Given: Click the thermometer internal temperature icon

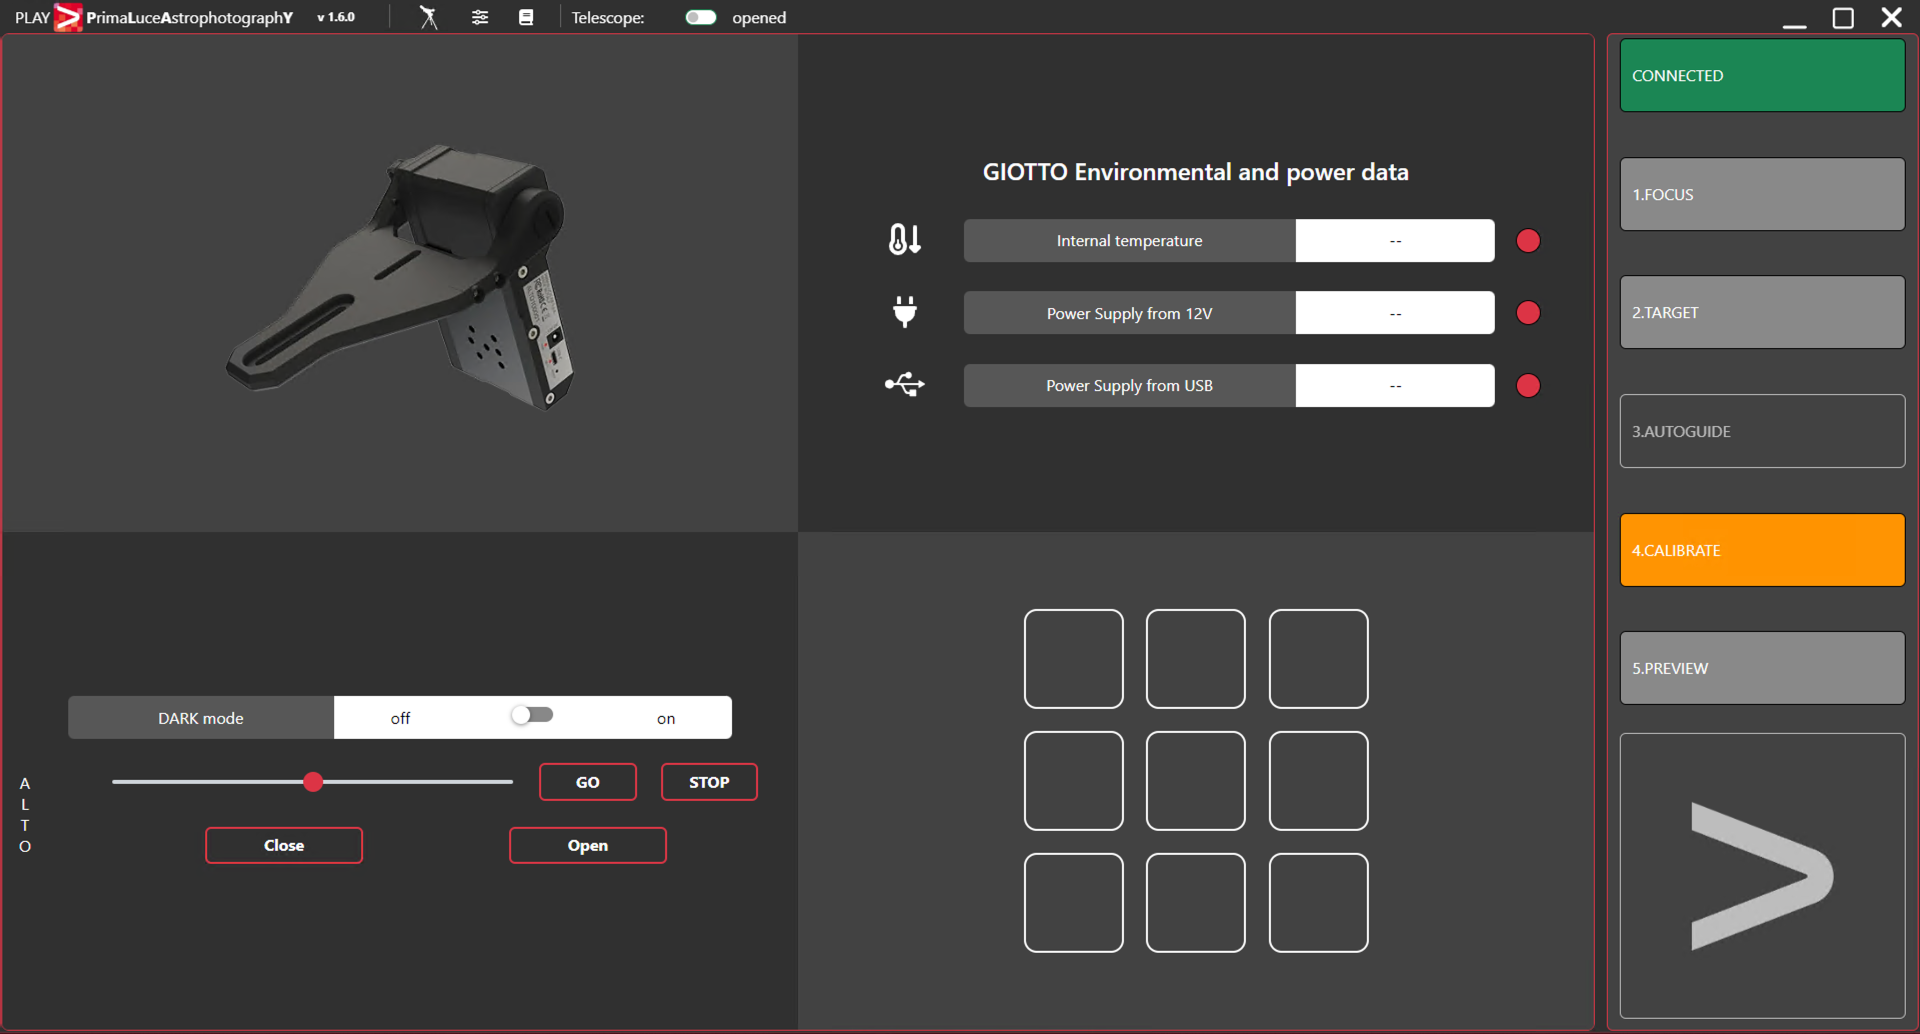Looking at the screenshot, I should pyautogui.click(x=905, y=240).
